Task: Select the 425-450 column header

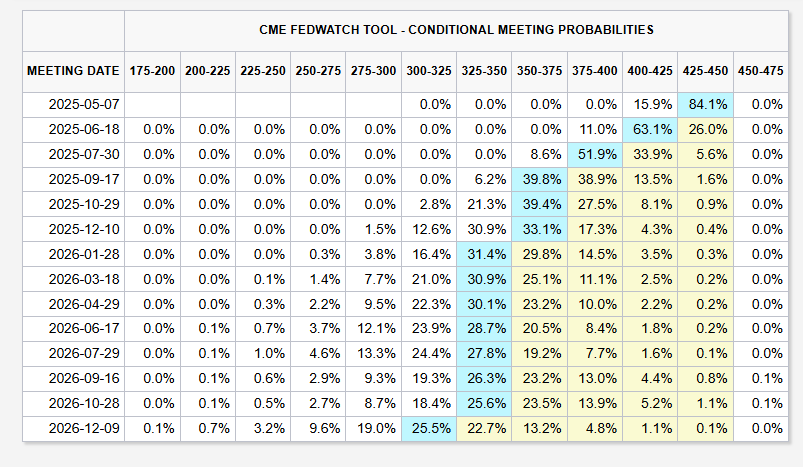Action: 705,71
